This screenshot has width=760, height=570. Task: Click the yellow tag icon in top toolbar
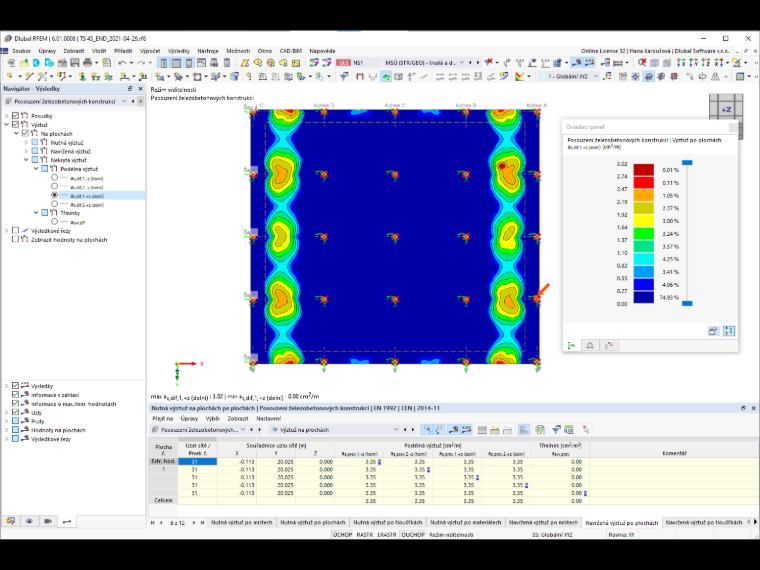[283, 63]
